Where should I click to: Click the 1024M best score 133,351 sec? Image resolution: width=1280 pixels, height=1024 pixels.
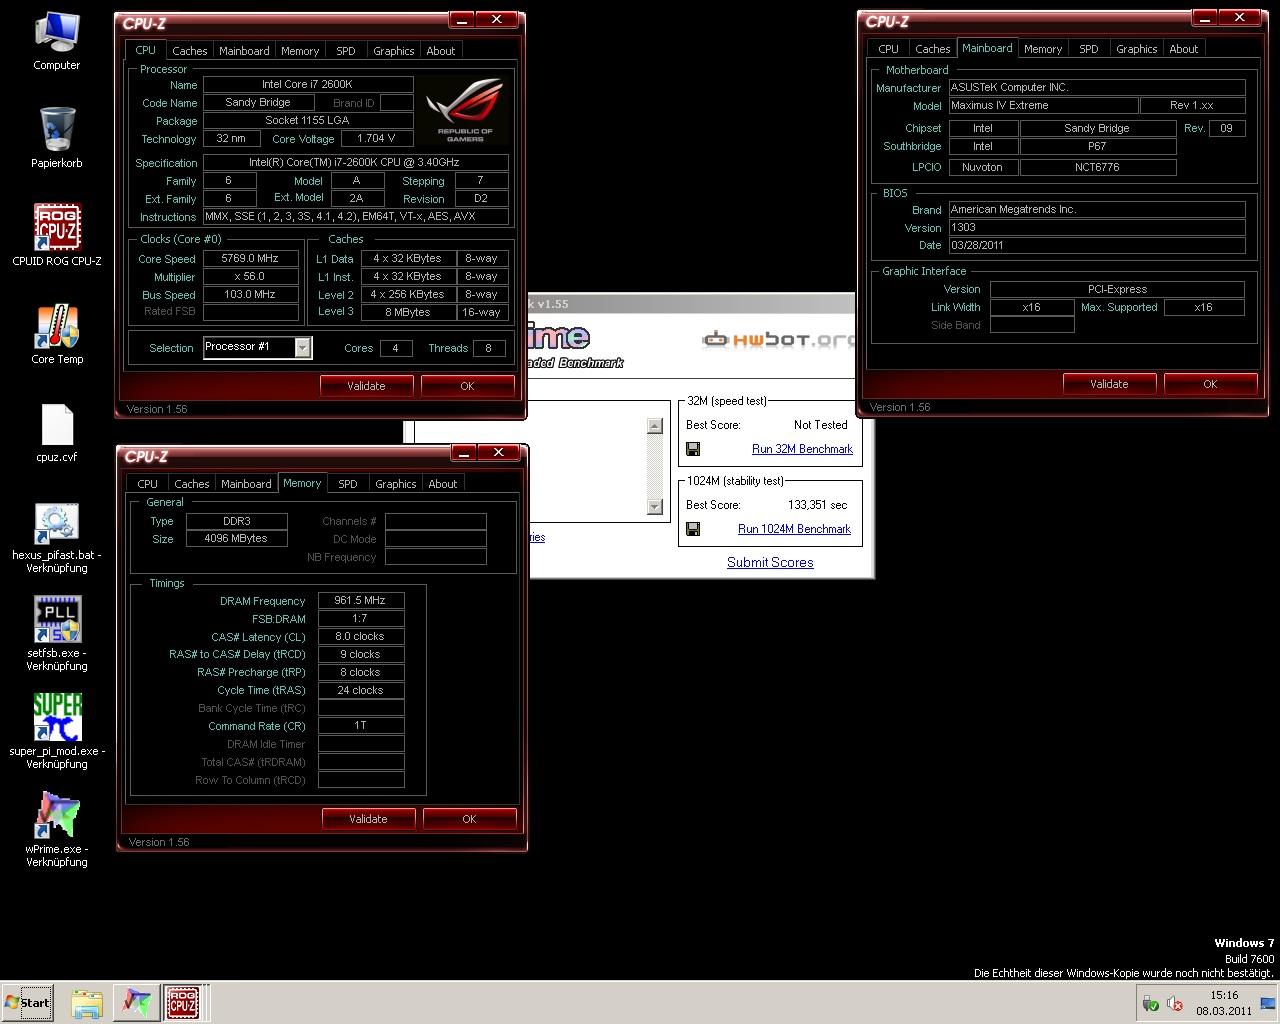pos(817,505)
